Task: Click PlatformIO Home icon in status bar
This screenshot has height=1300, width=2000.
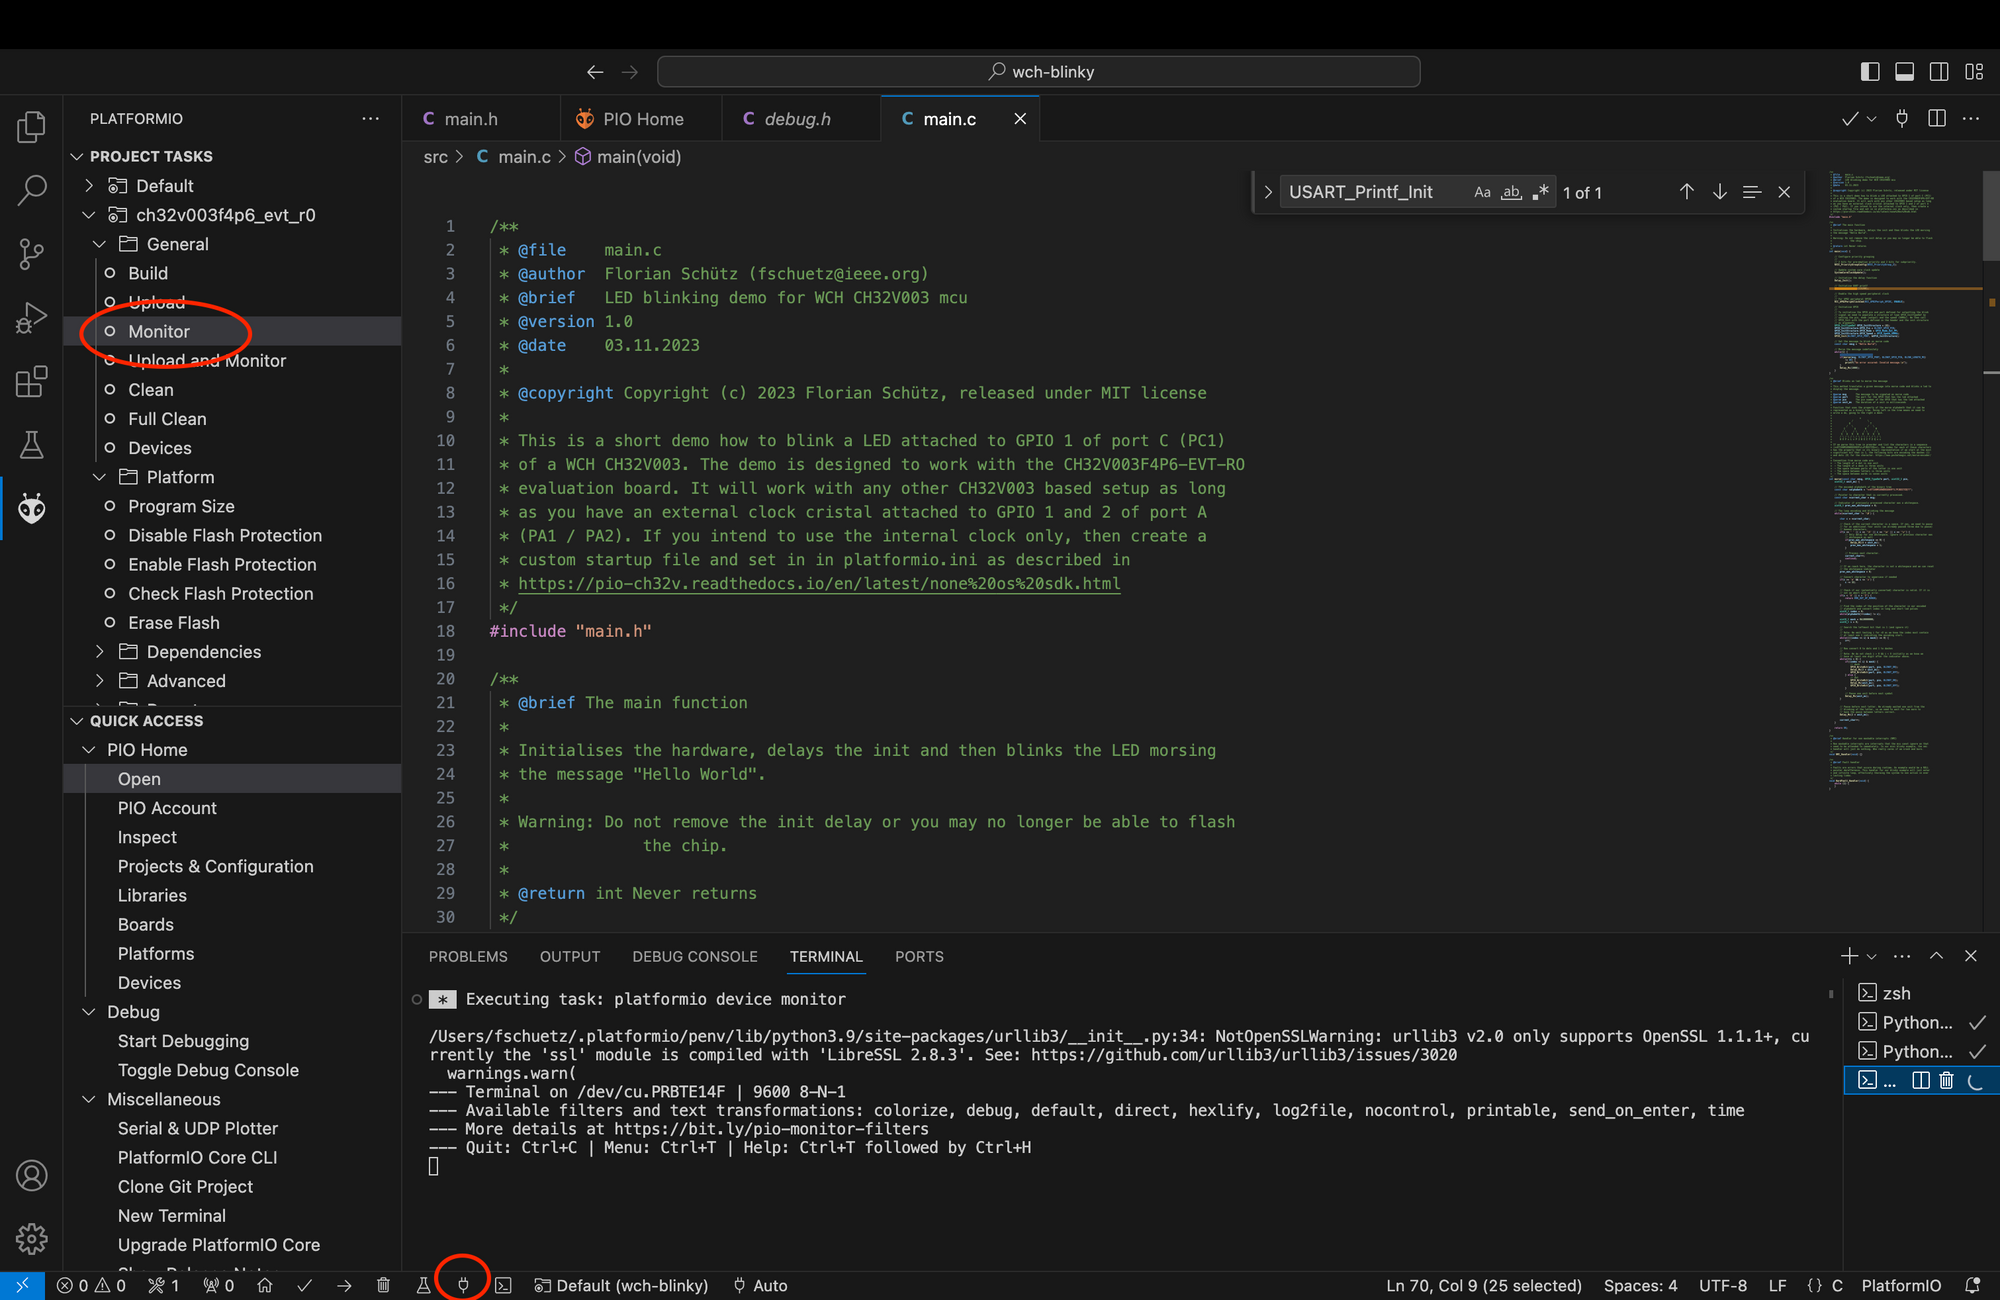Action: click(x=265, y=1285)
